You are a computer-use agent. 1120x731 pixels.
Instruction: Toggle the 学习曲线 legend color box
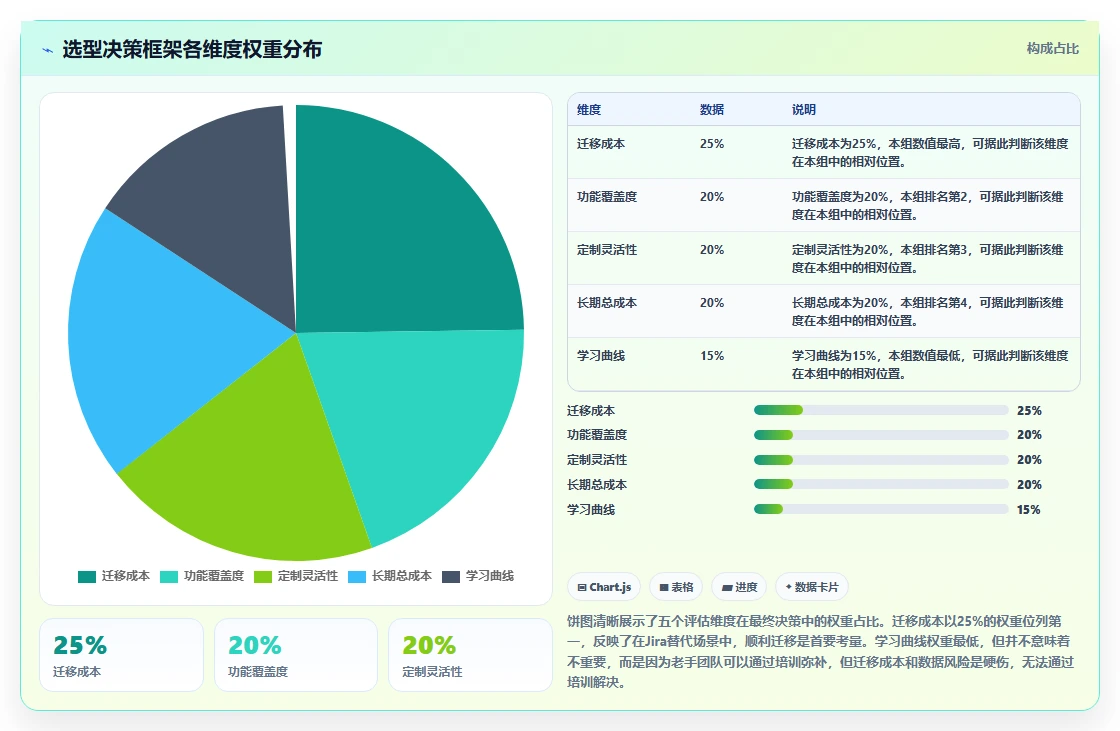(451, 577)
